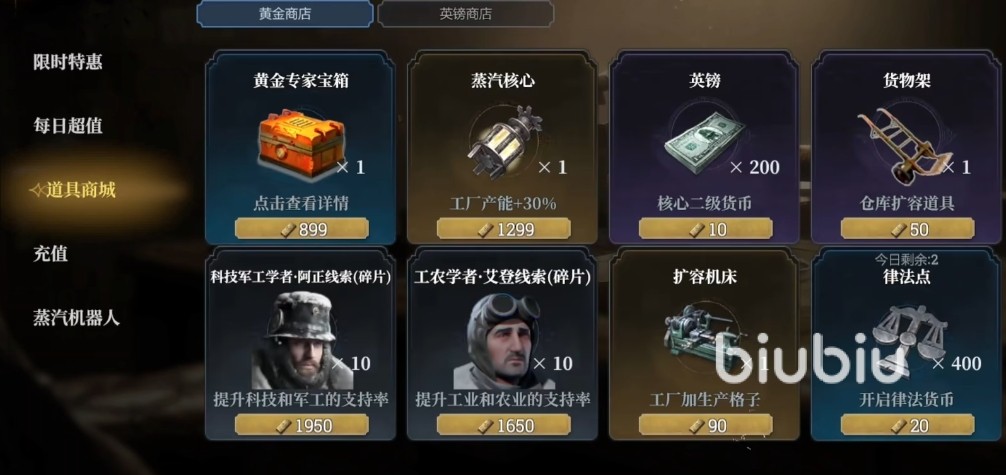This screenshot has width=1006, height=475.
Task: Open the 充值 recharge section
Action: (x=51, y=254)
